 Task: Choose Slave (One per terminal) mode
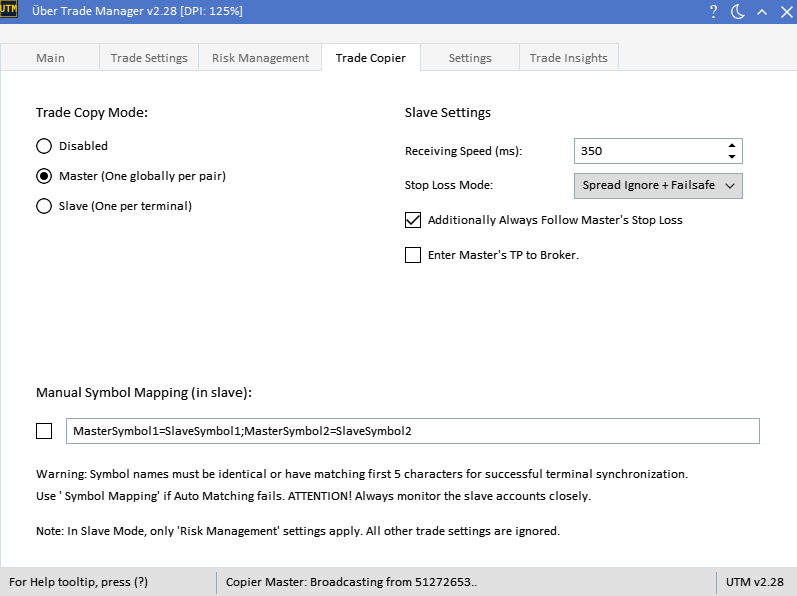44,206
